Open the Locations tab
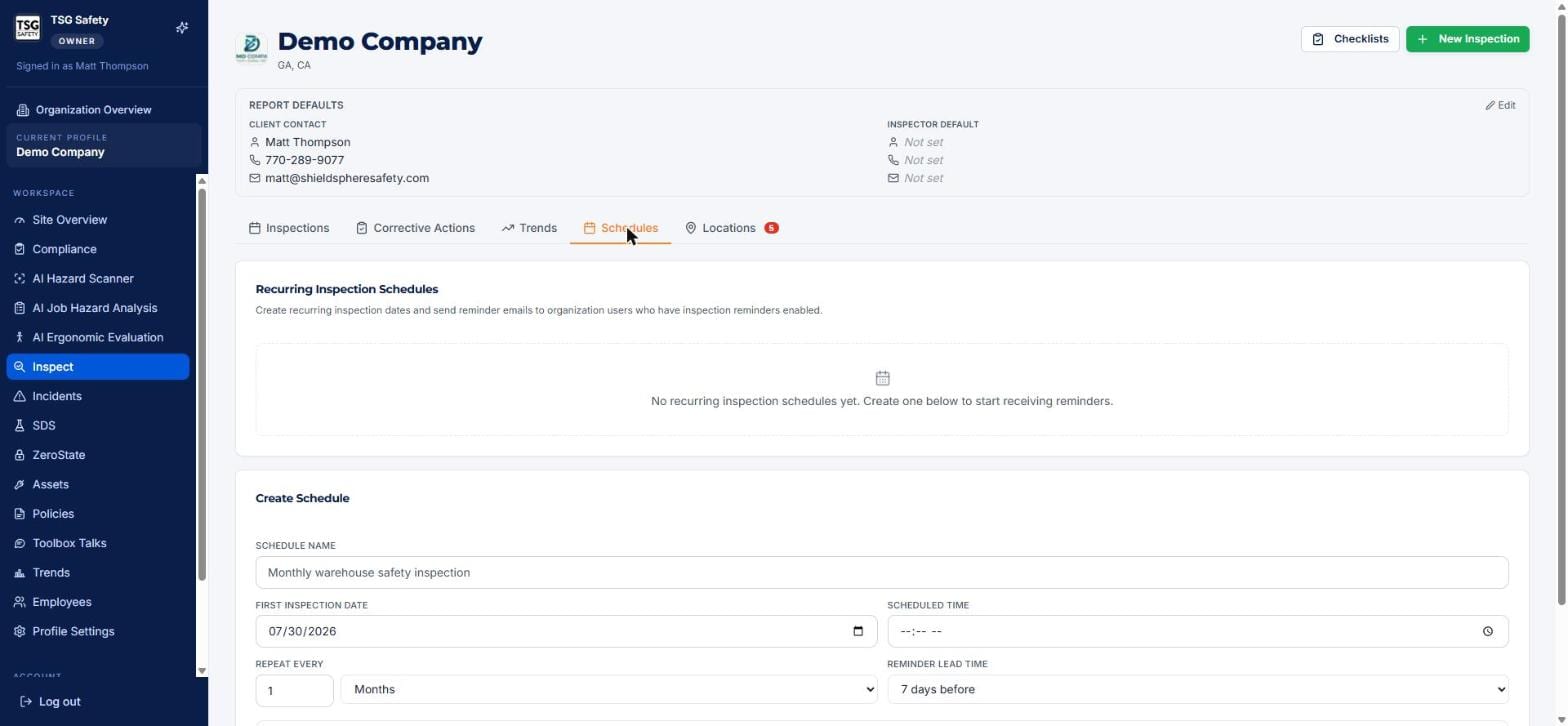Screen dimensions: 1568x726 731,228
